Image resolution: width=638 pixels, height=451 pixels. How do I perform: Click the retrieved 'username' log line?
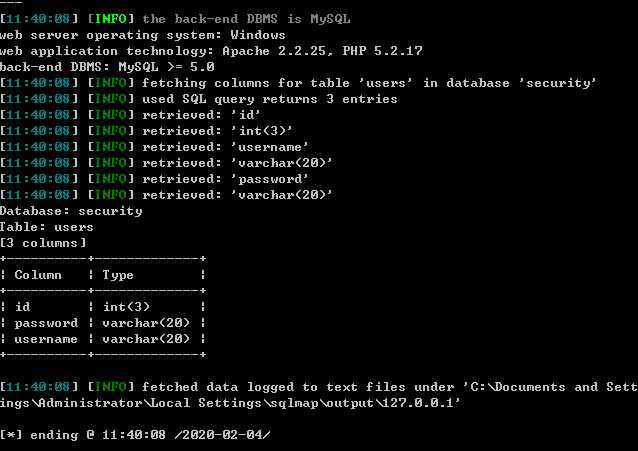coord(154,147)
